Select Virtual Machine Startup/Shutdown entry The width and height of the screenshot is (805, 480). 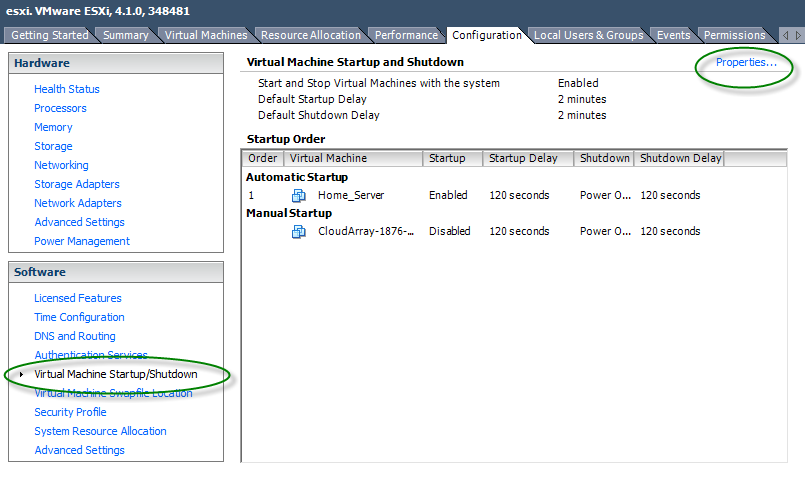pyautogui.click(x=116, y=374)
